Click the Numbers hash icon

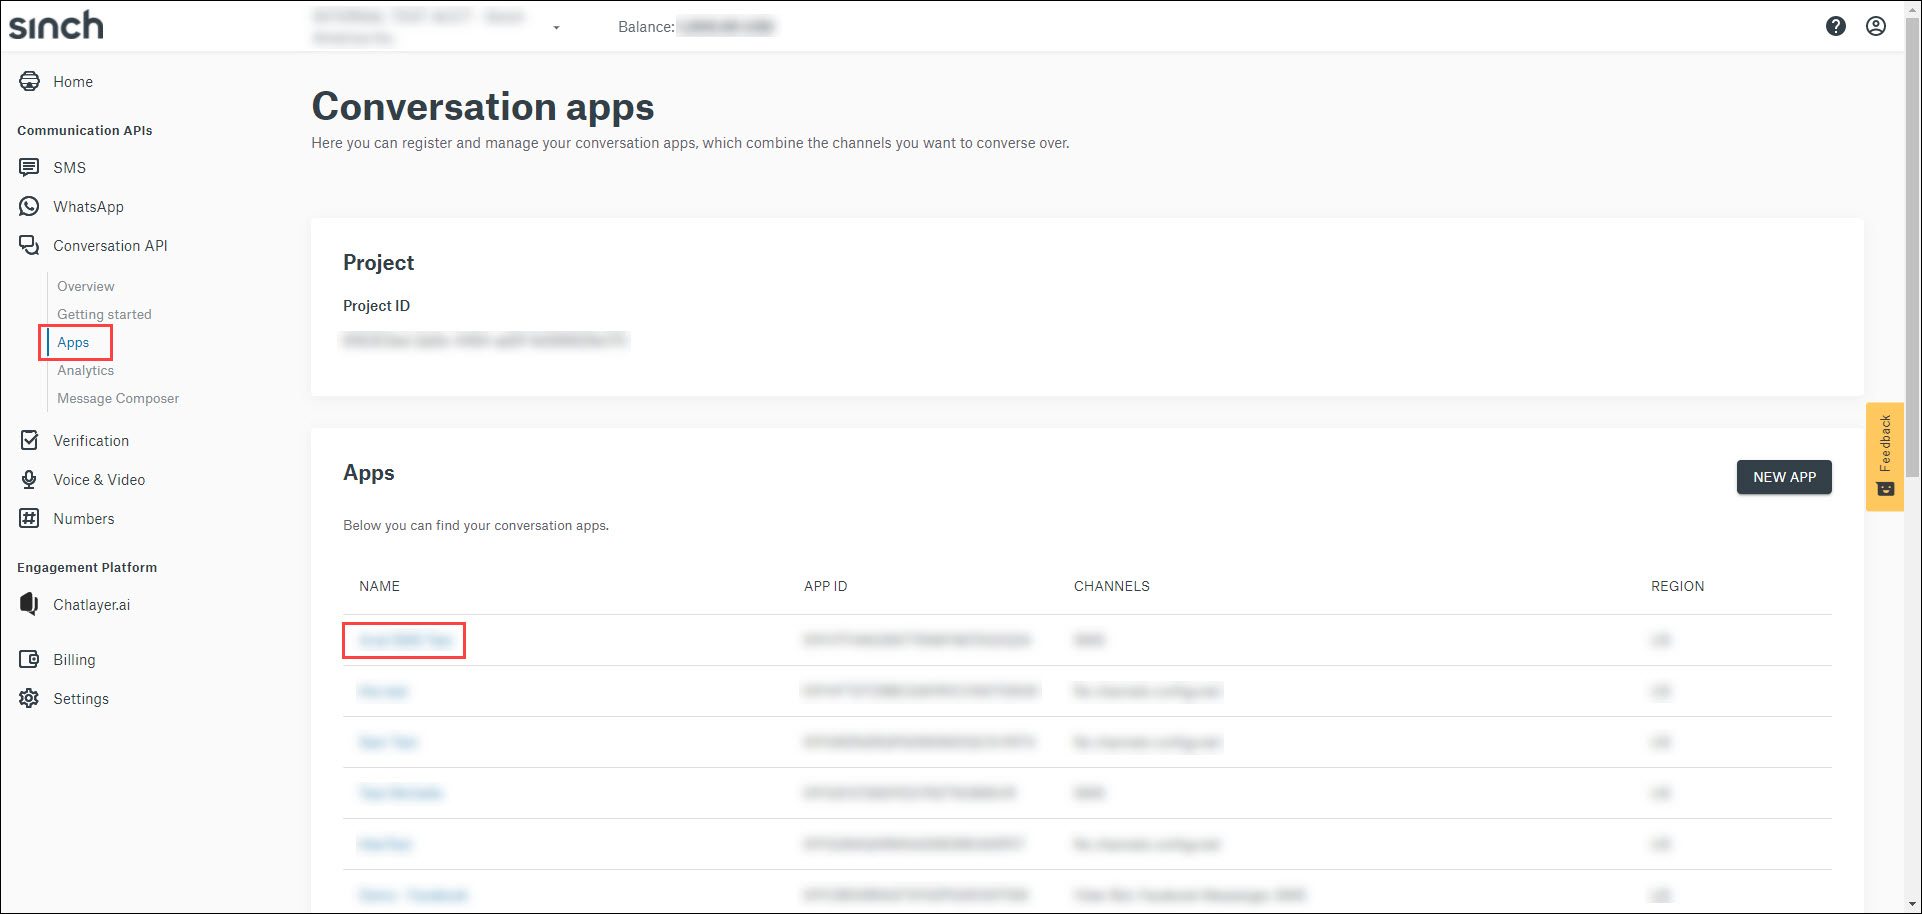point(29,518)
